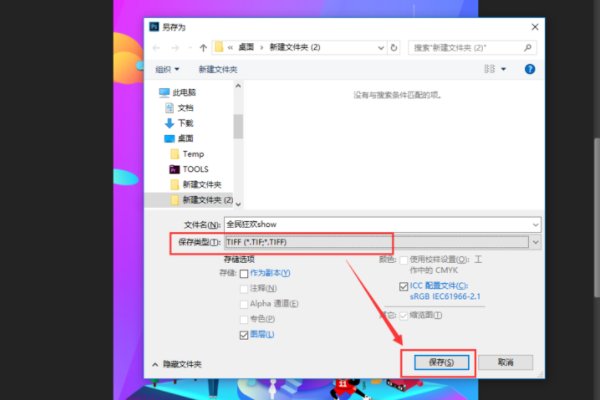Screen dimensions: 600x400
Task: Toggle the 专色 checkbox
Action: click(244, 320)
